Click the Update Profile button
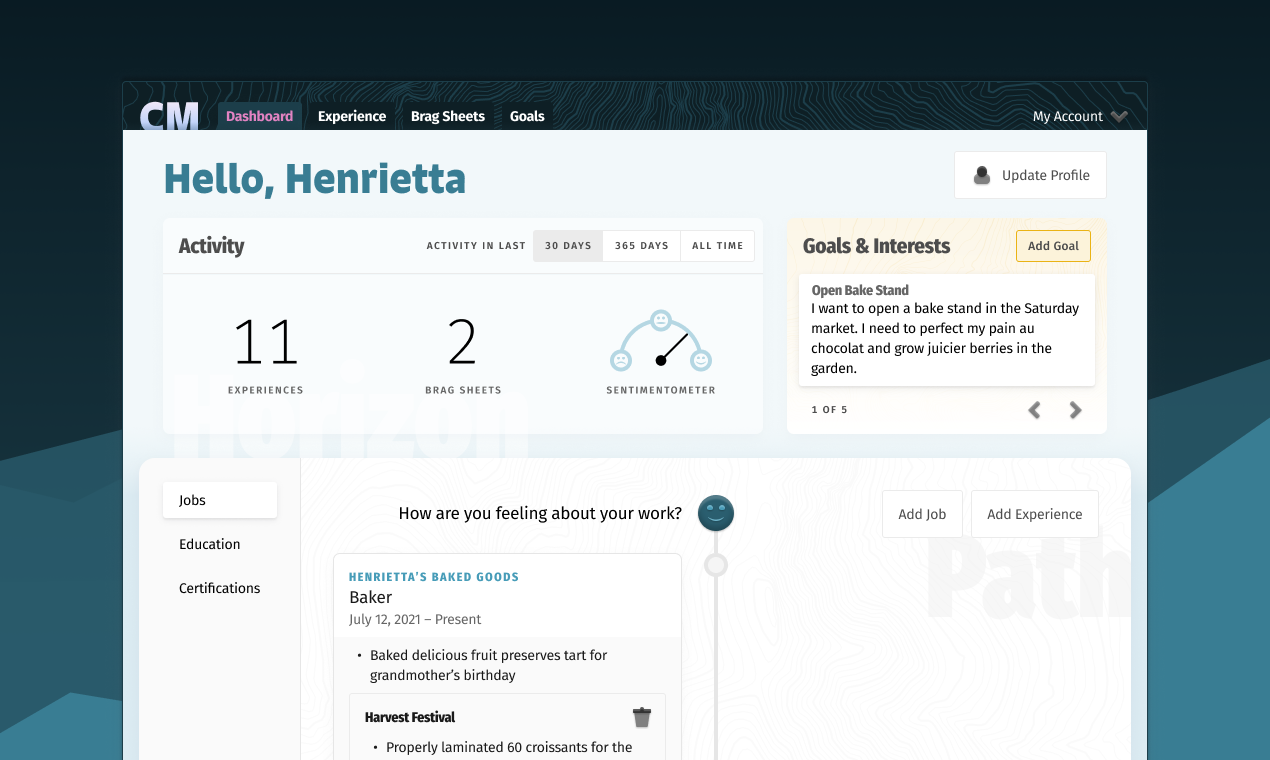 coord(1030,175)
